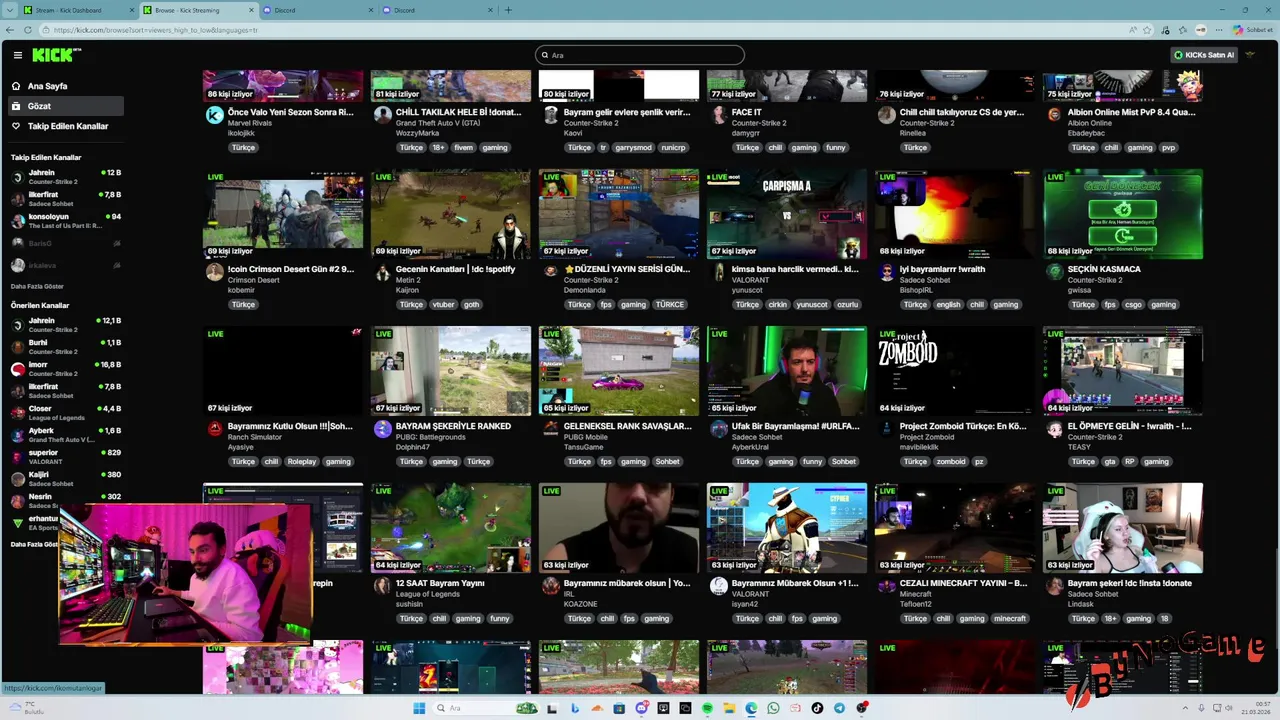Viewport: 1280px width, 720px height.
Task: Open Spotify from the taskbar
Action: pyautogui.click(x=707, y=708)
